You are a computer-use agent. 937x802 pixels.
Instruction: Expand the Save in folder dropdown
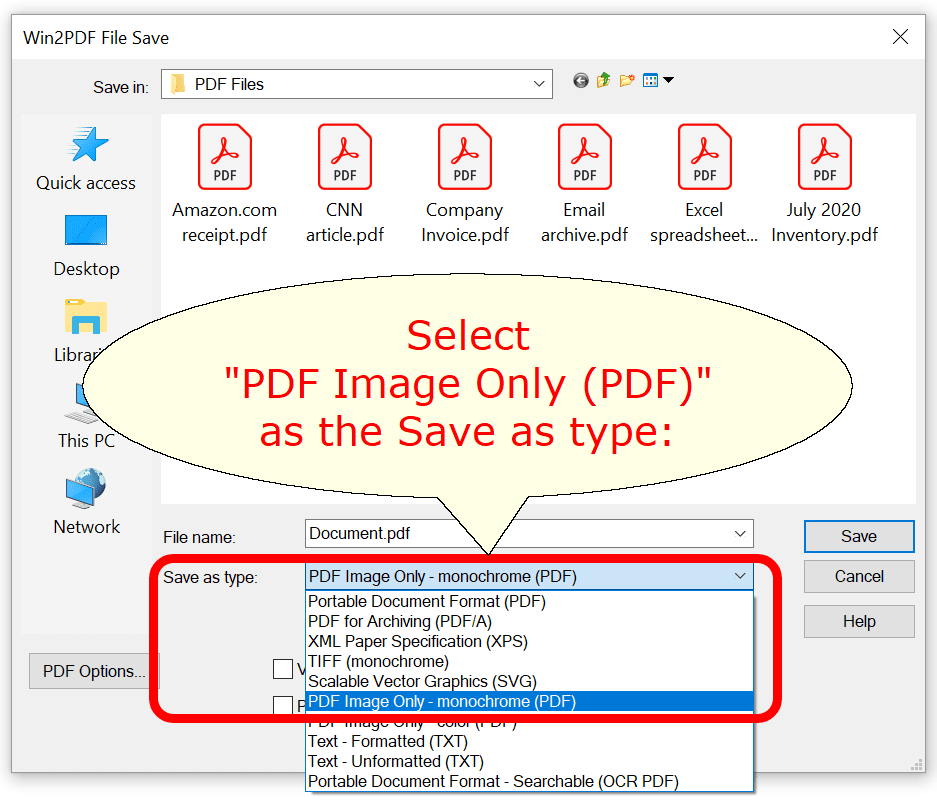point(540,84)
